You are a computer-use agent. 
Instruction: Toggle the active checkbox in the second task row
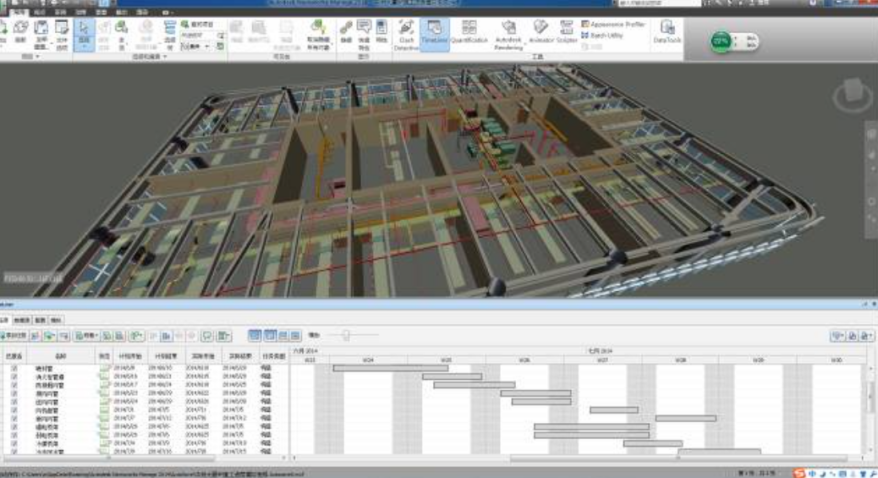point(14,376)
